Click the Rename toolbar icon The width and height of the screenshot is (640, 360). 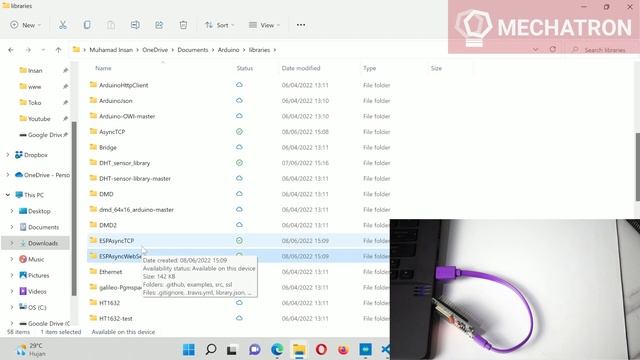coord(135,25)
